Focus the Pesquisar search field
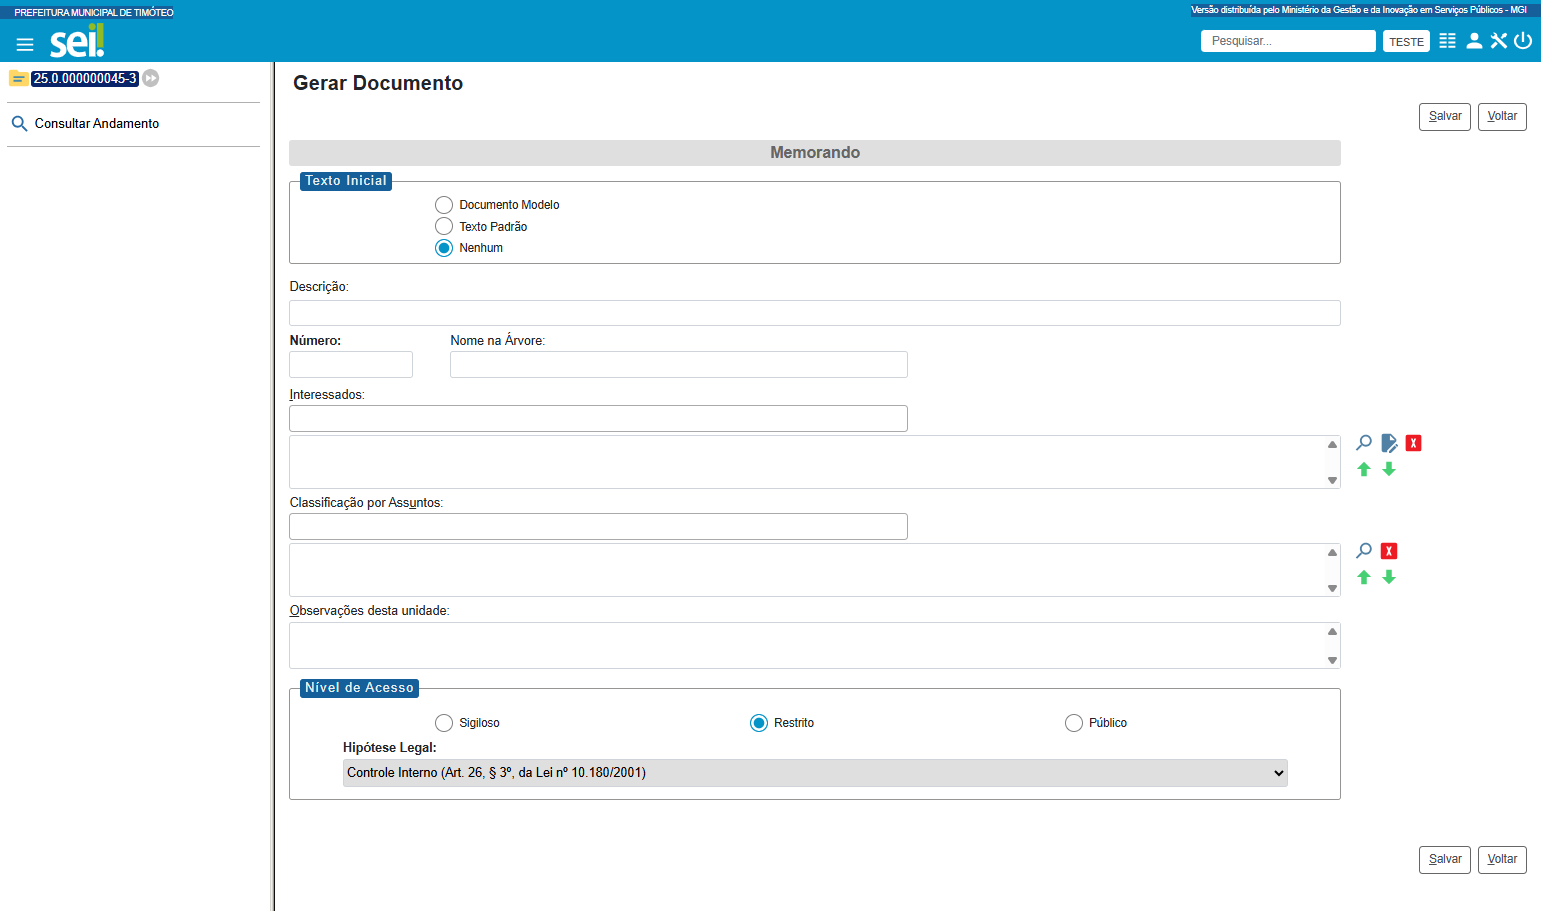 tap(1288, 41)
